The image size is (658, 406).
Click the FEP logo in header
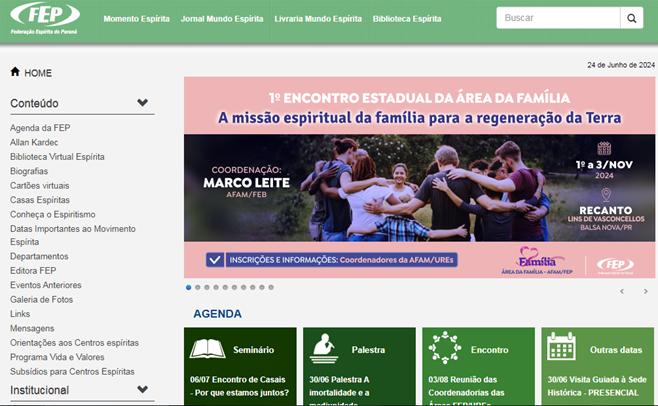[x=44, y=18]
